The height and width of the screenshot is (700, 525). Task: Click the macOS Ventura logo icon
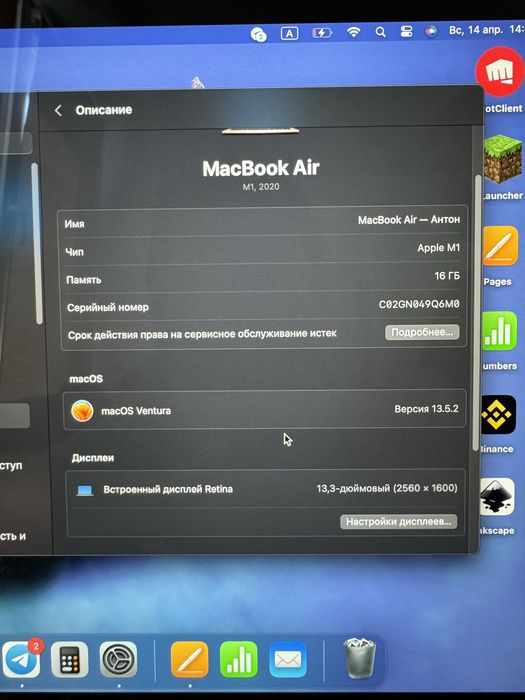[x=82, y=411]
